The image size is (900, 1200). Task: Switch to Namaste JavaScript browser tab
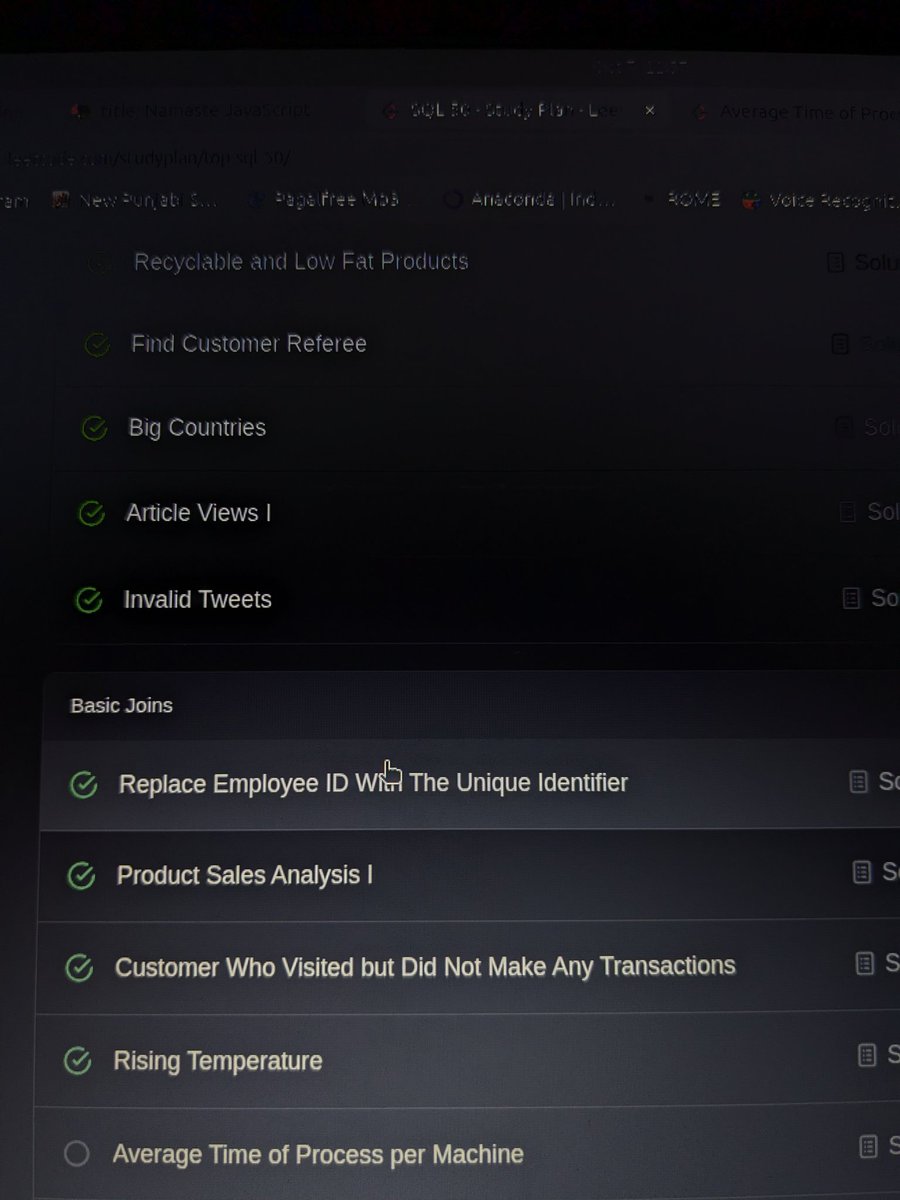(x=190, y=111)
